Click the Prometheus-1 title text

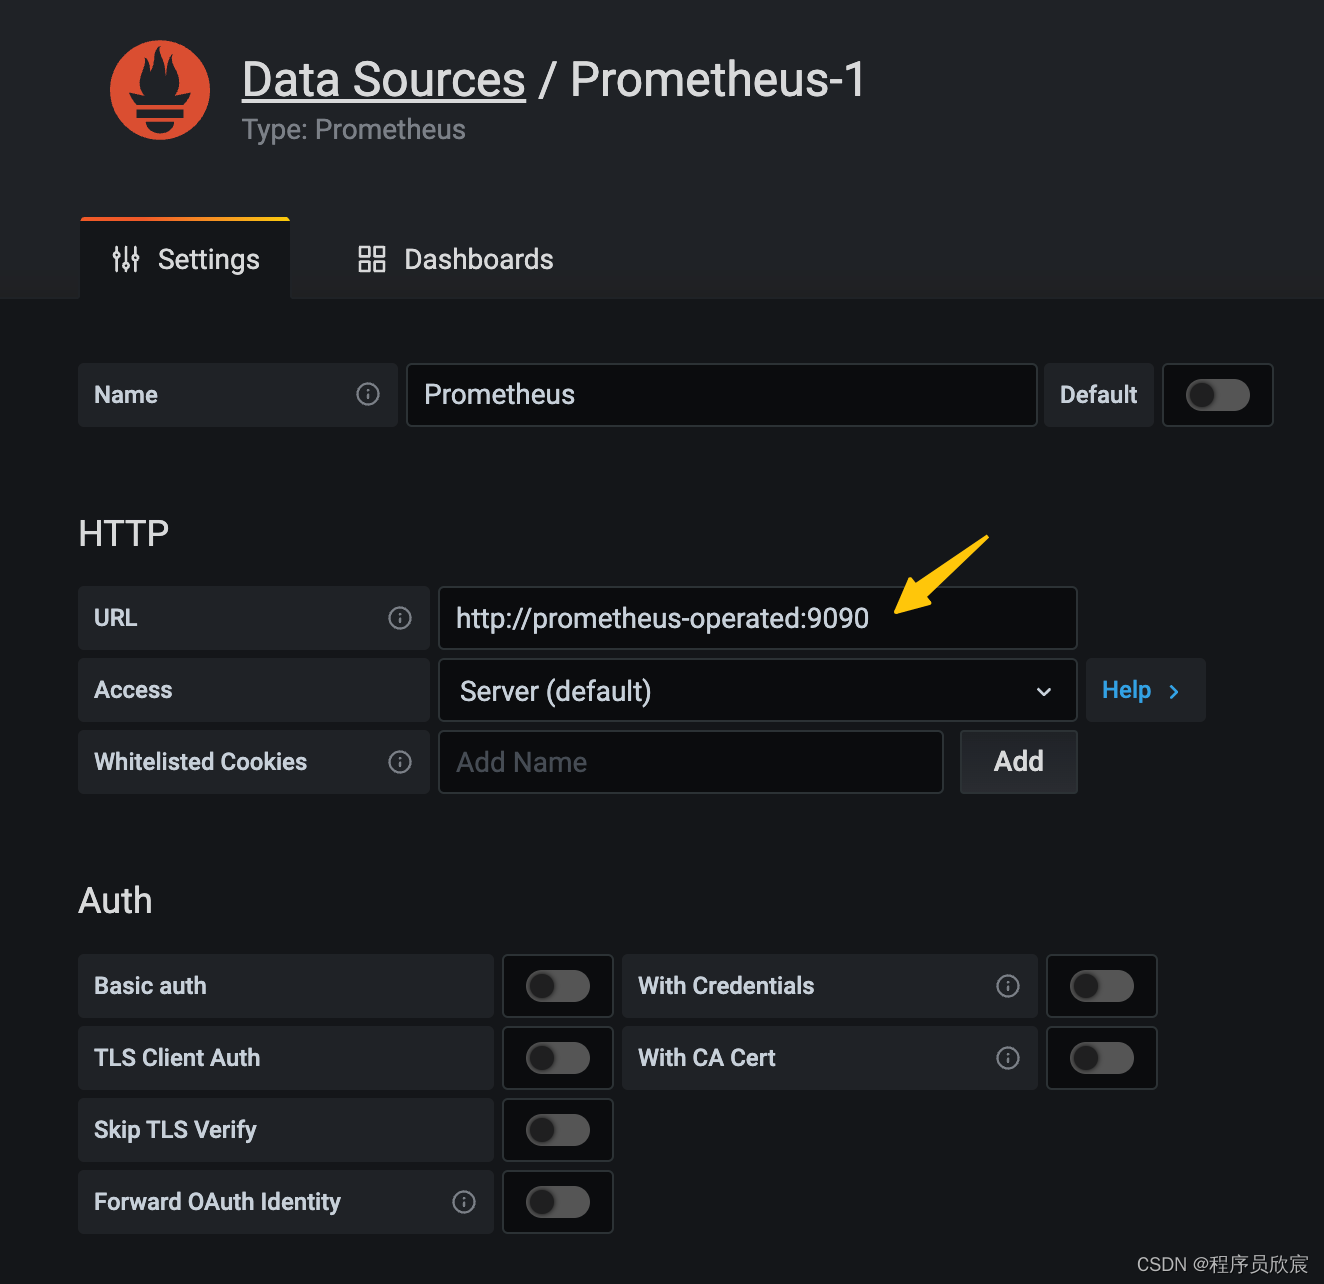coord(718,80)
